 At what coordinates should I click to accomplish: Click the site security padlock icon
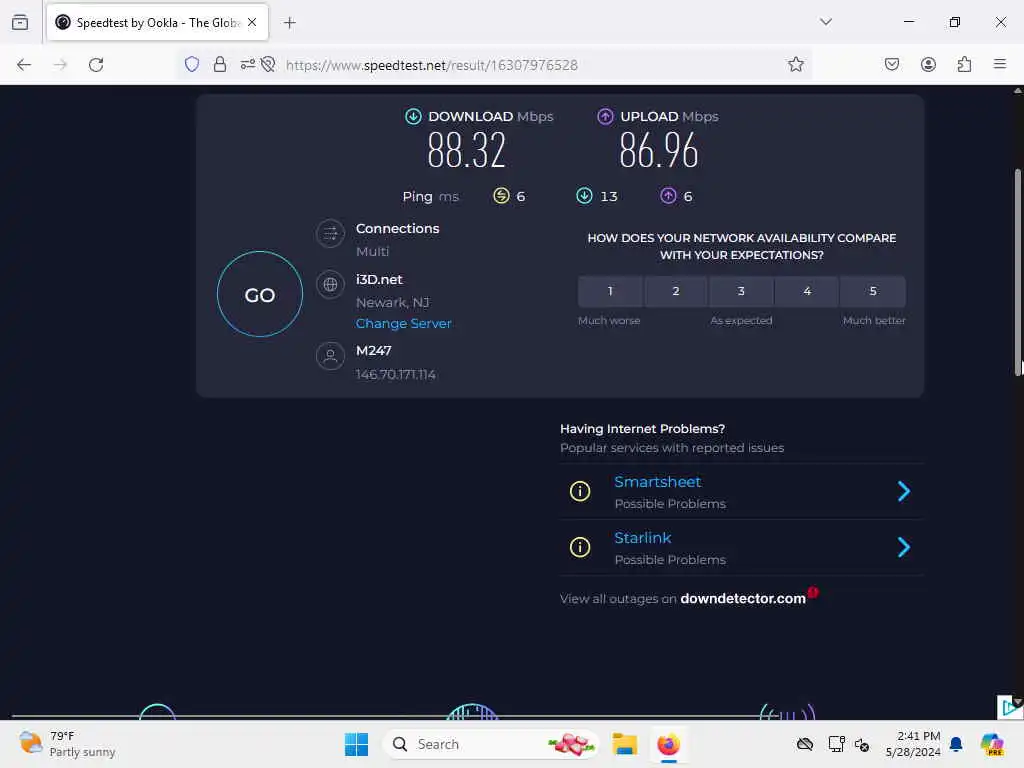[220, 64]
